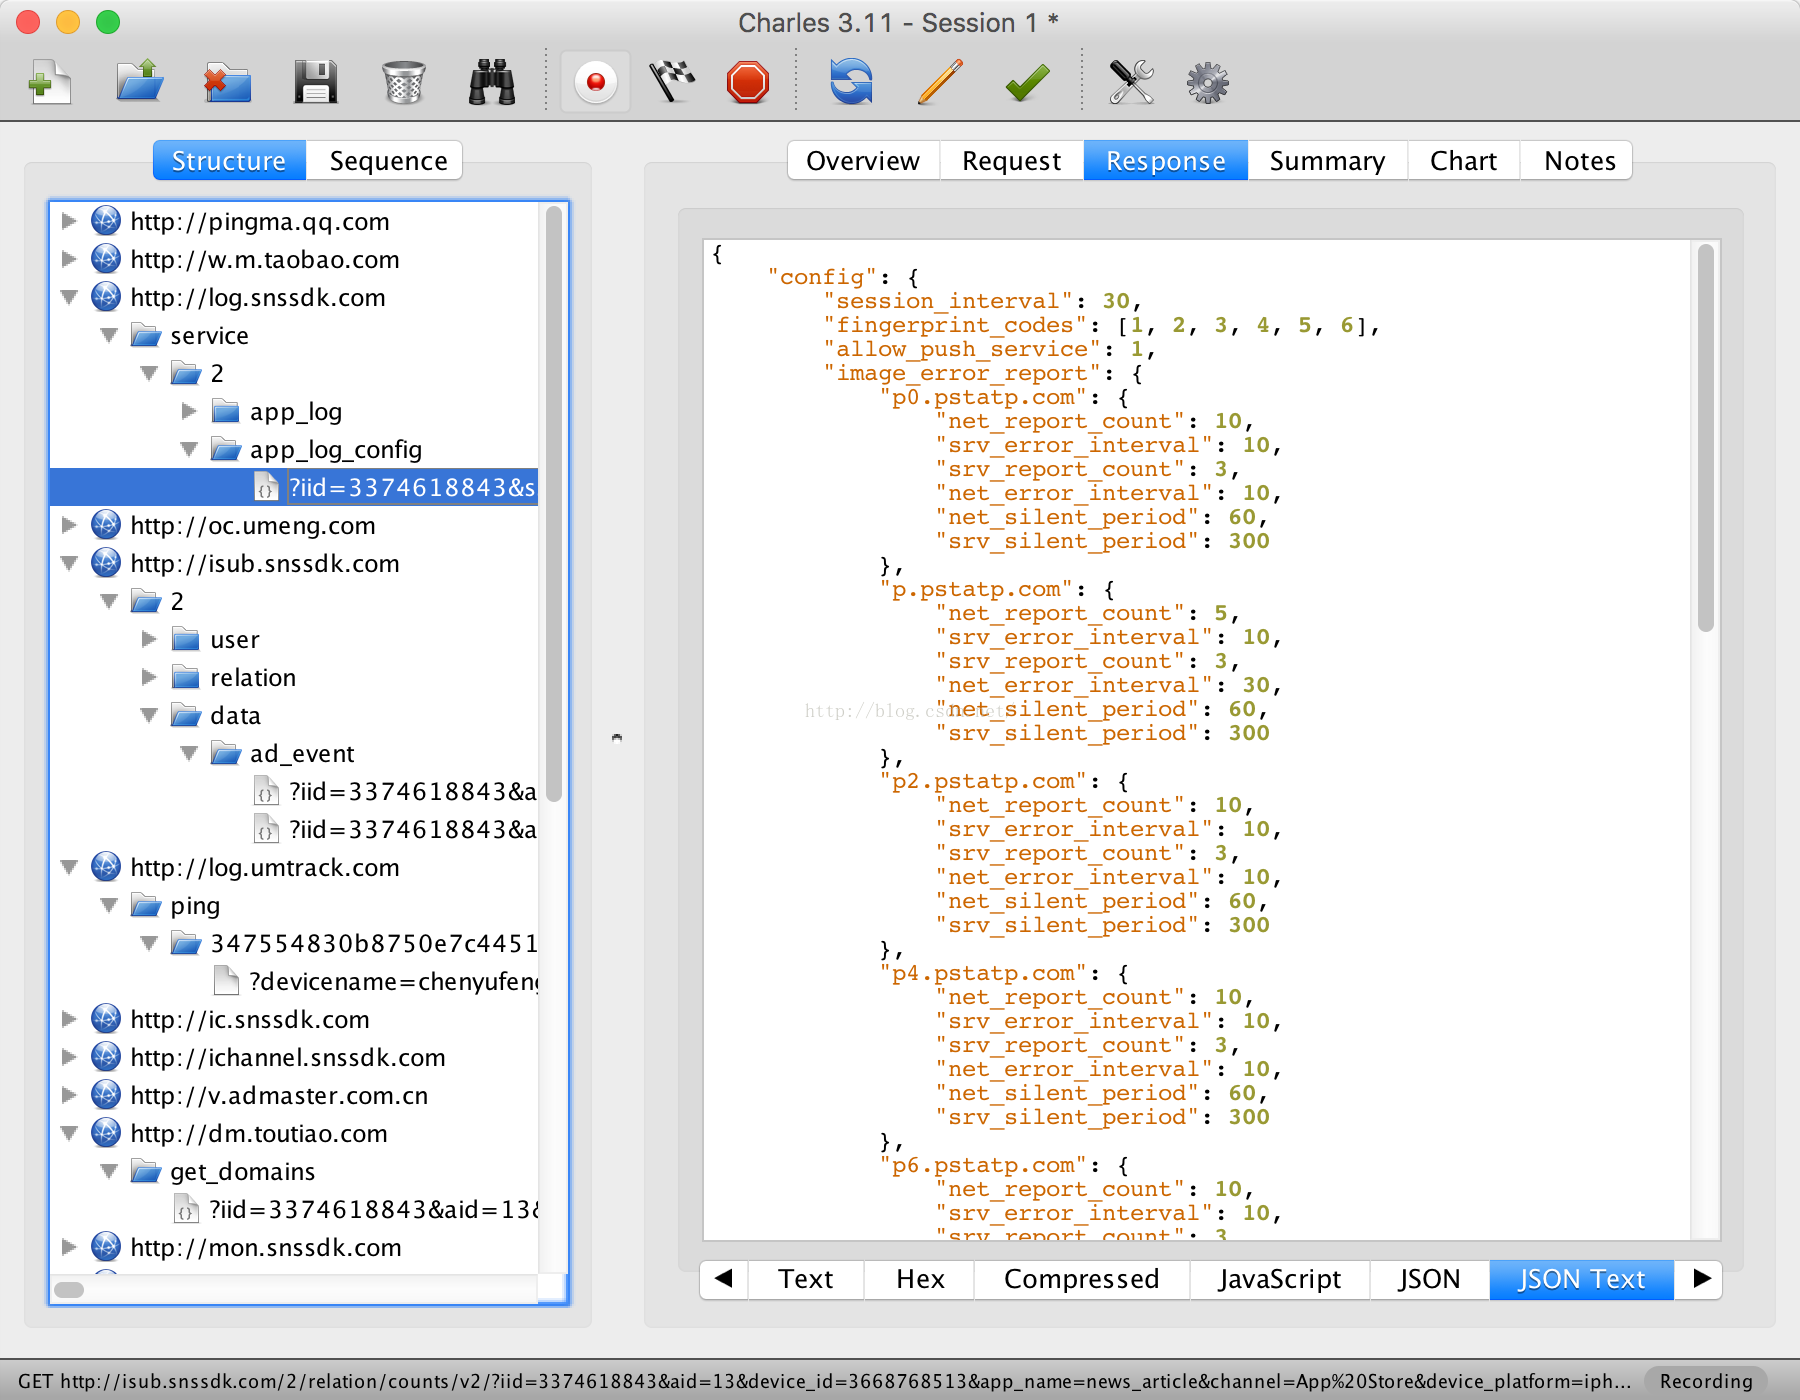Expand the app_log folder

tap(189, 411)
